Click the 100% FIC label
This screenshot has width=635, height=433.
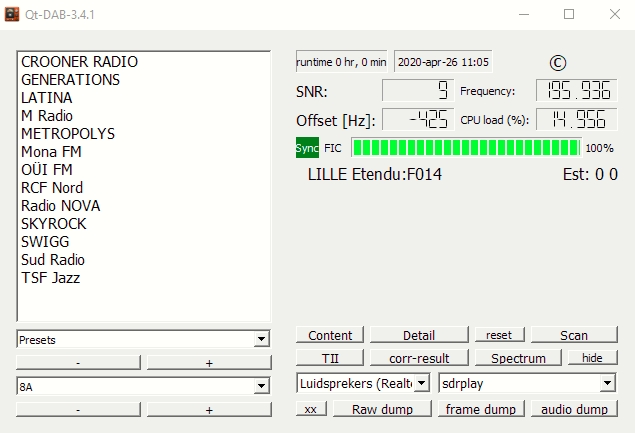pos(599,148)
